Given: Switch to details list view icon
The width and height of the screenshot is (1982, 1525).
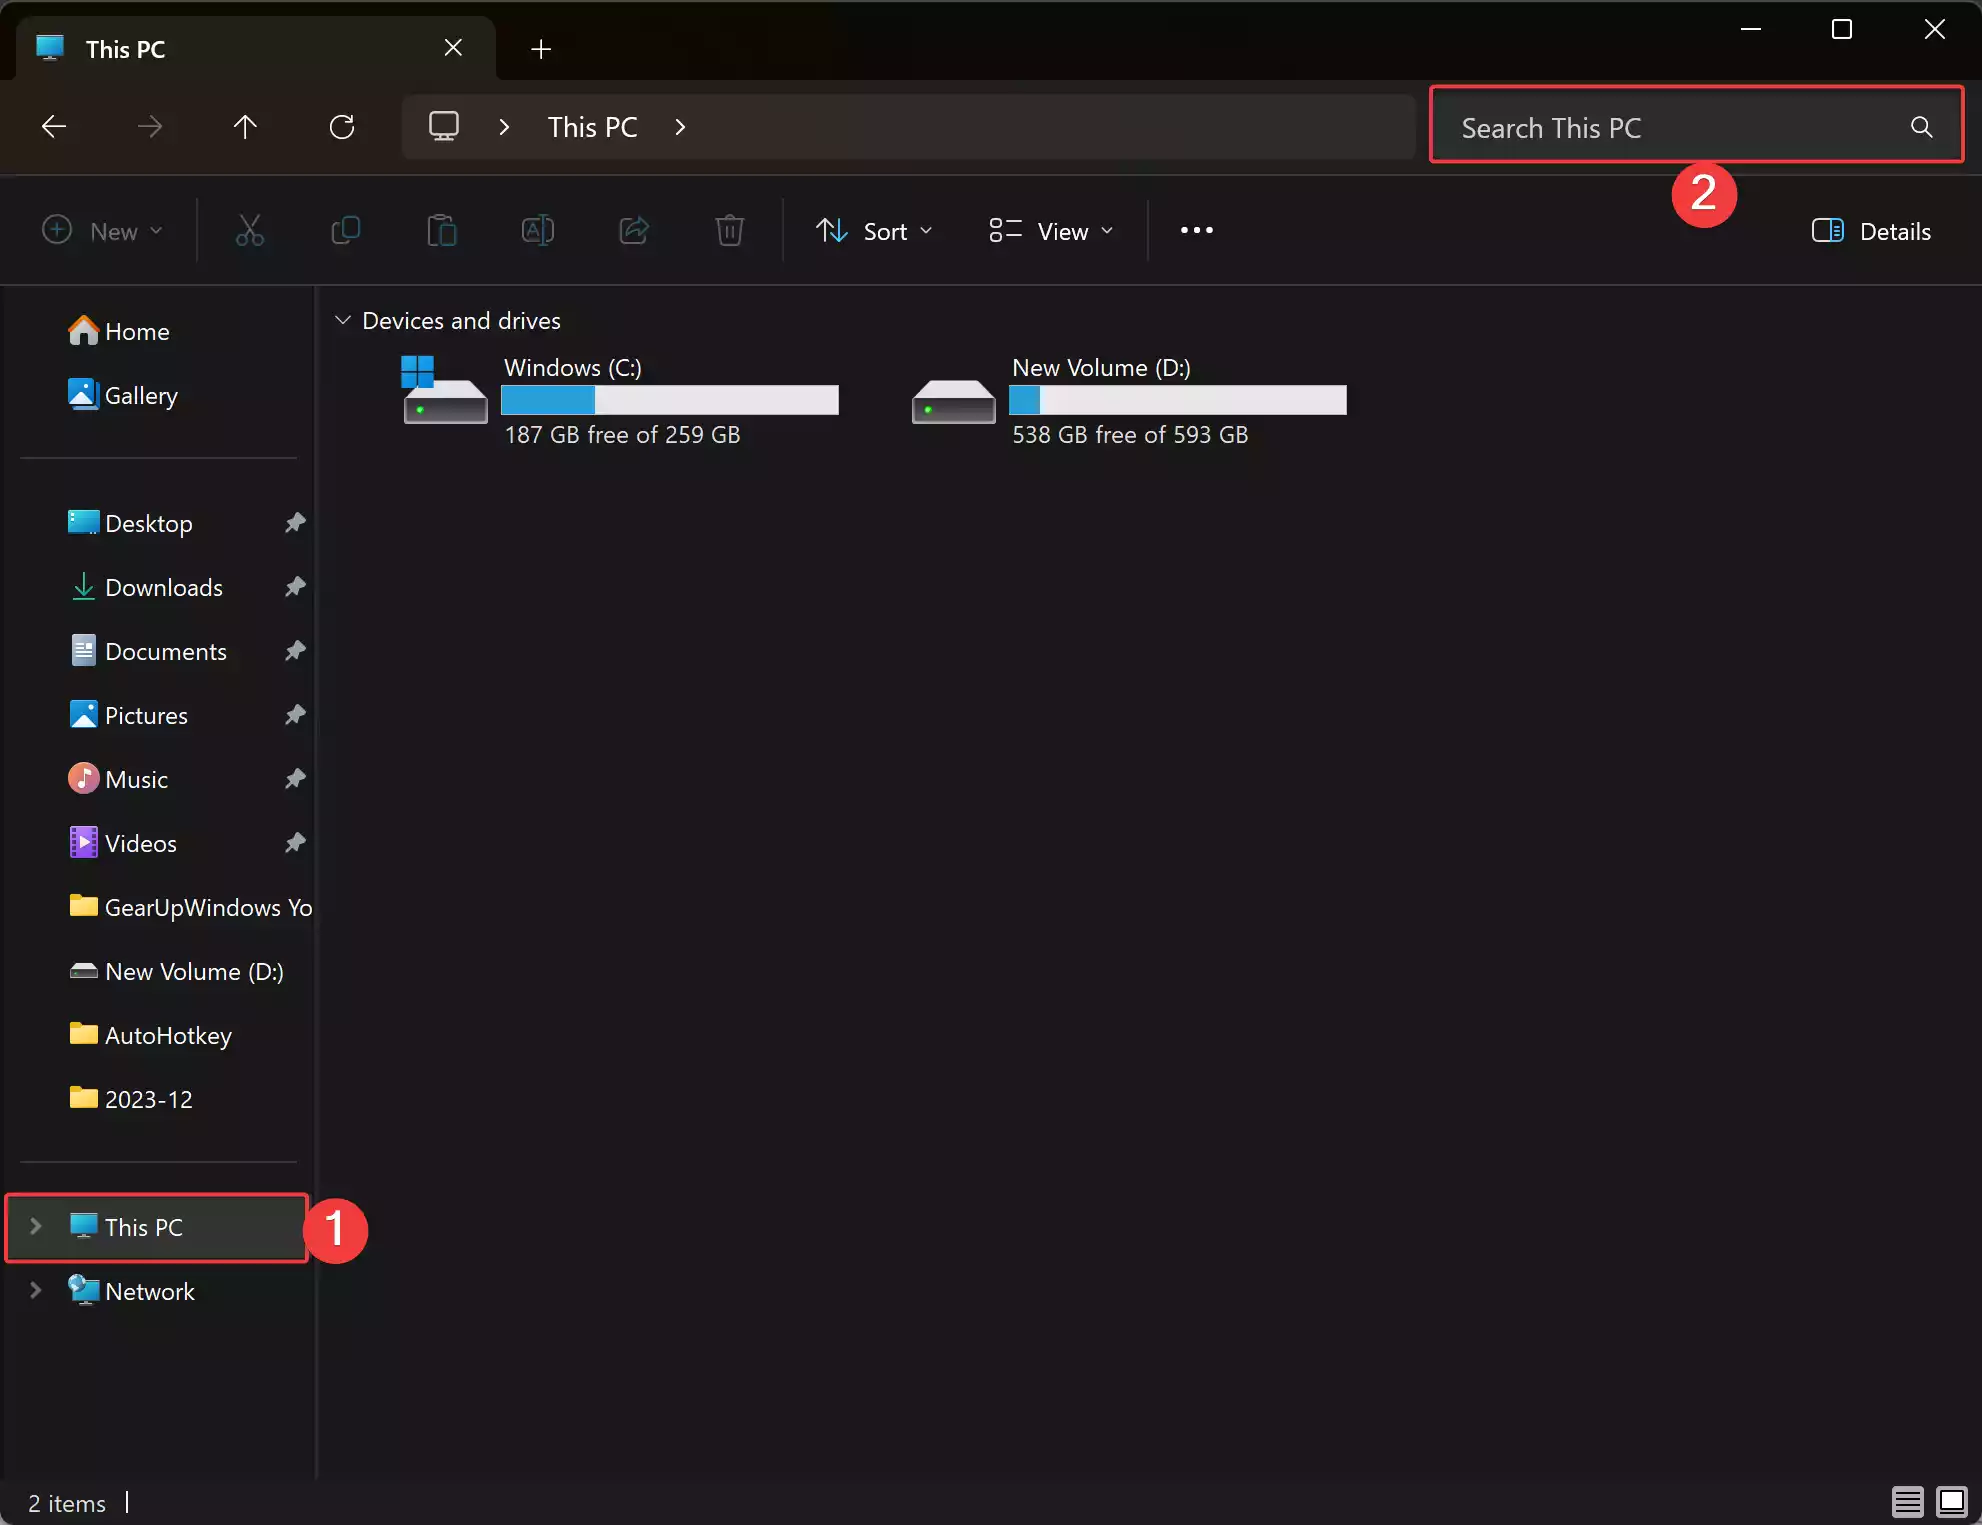Looking at the screenshot, I should (x=1907, y=1501).
